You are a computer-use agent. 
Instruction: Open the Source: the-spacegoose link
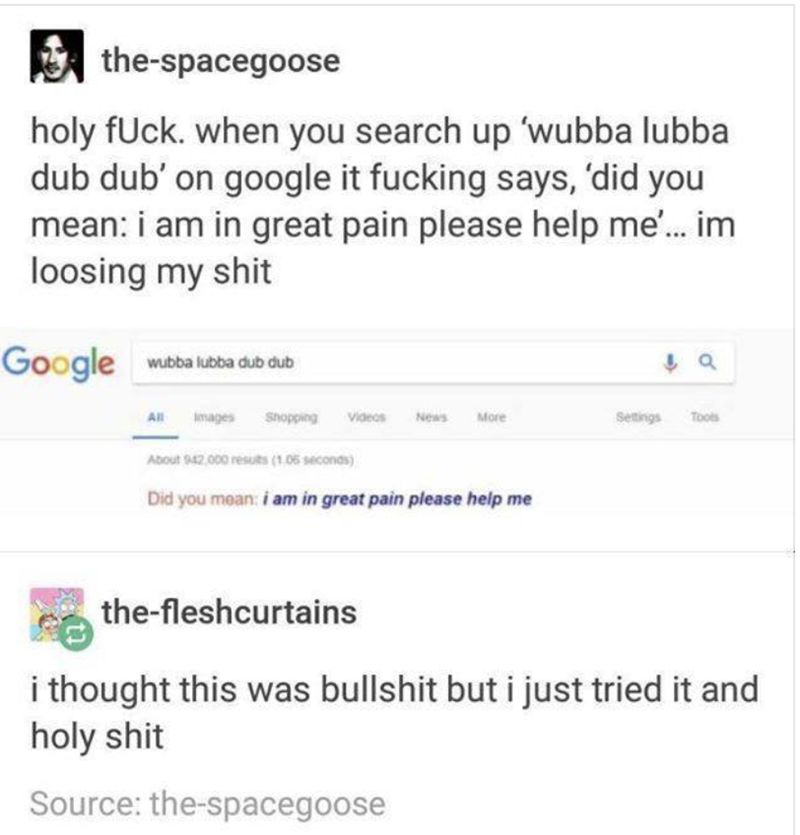point(208,804)
